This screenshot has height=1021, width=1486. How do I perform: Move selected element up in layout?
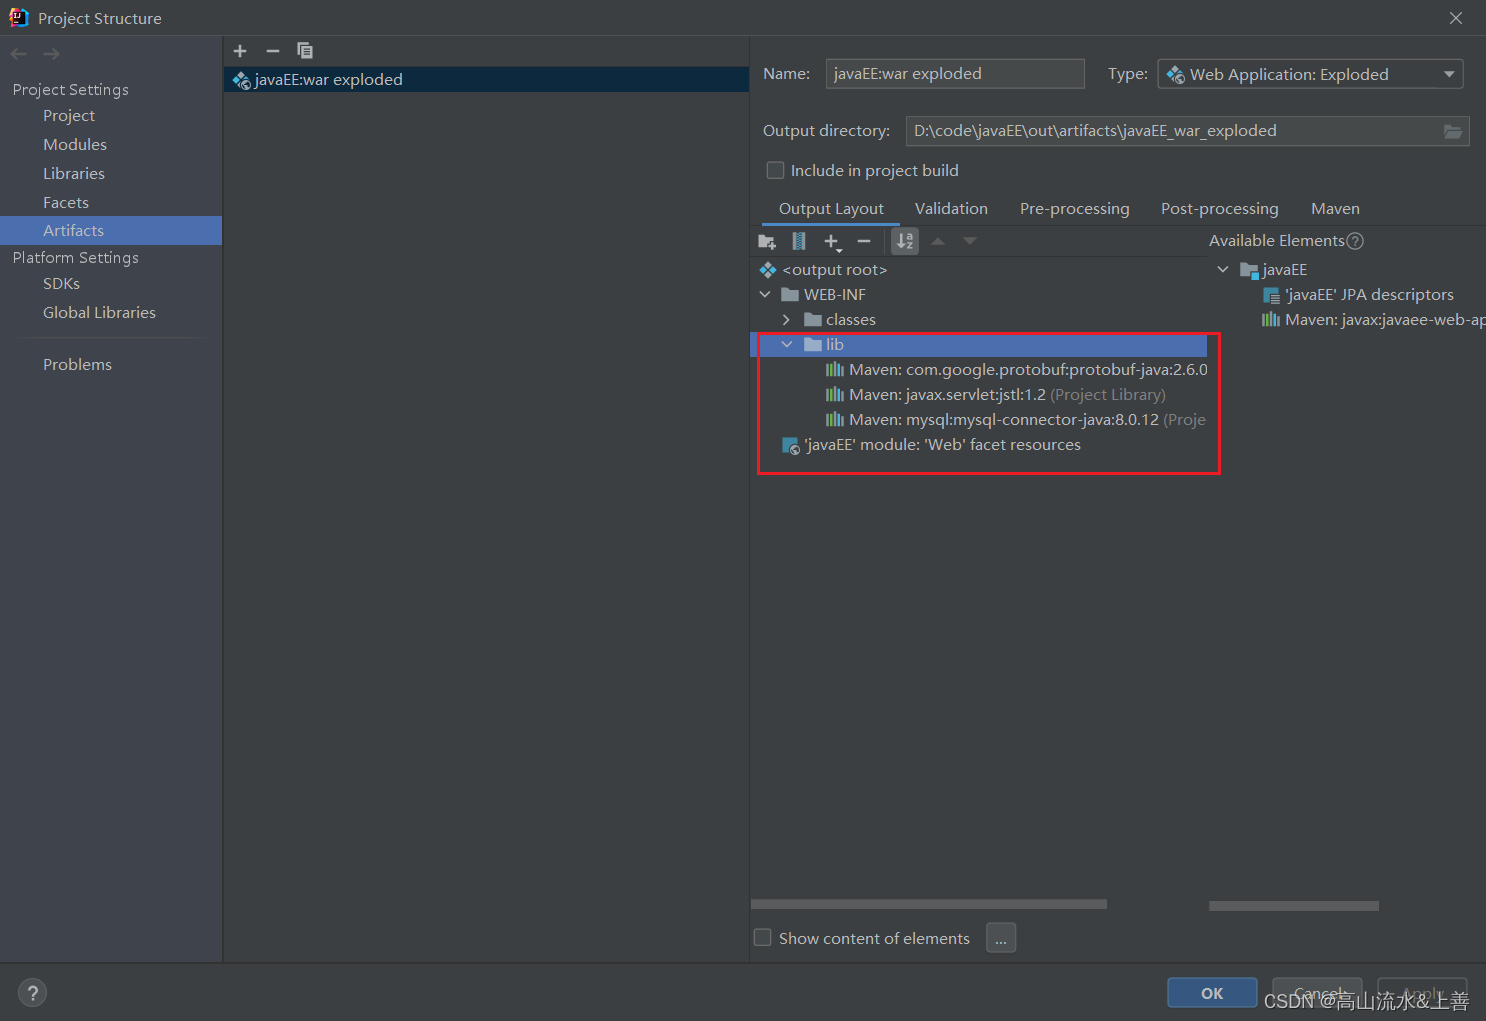coord(937,241)
